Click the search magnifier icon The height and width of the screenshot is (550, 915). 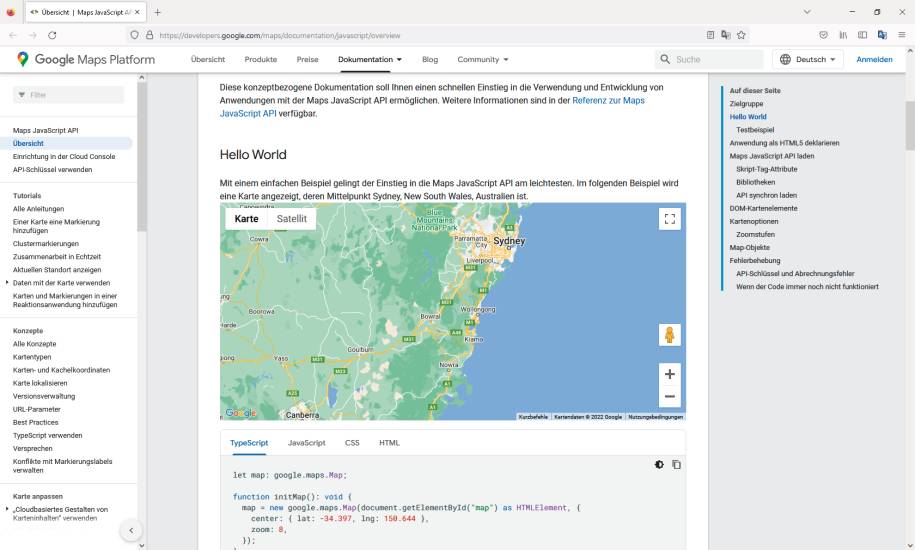tap(665, 59)
